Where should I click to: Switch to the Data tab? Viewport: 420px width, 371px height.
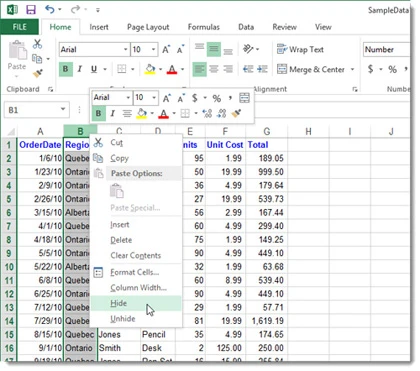pyautogui.click(x=246, y=27)
